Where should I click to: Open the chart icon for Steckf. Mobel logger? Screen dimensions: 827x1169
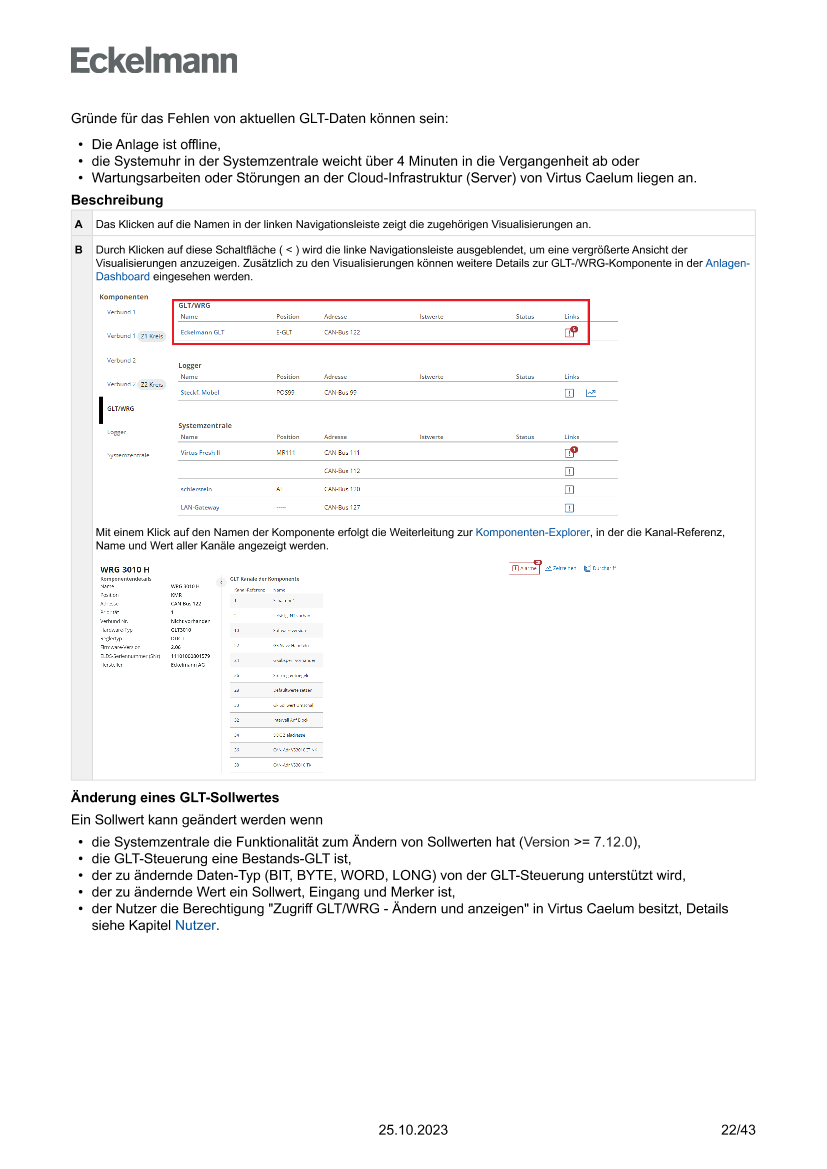point(591,393)
